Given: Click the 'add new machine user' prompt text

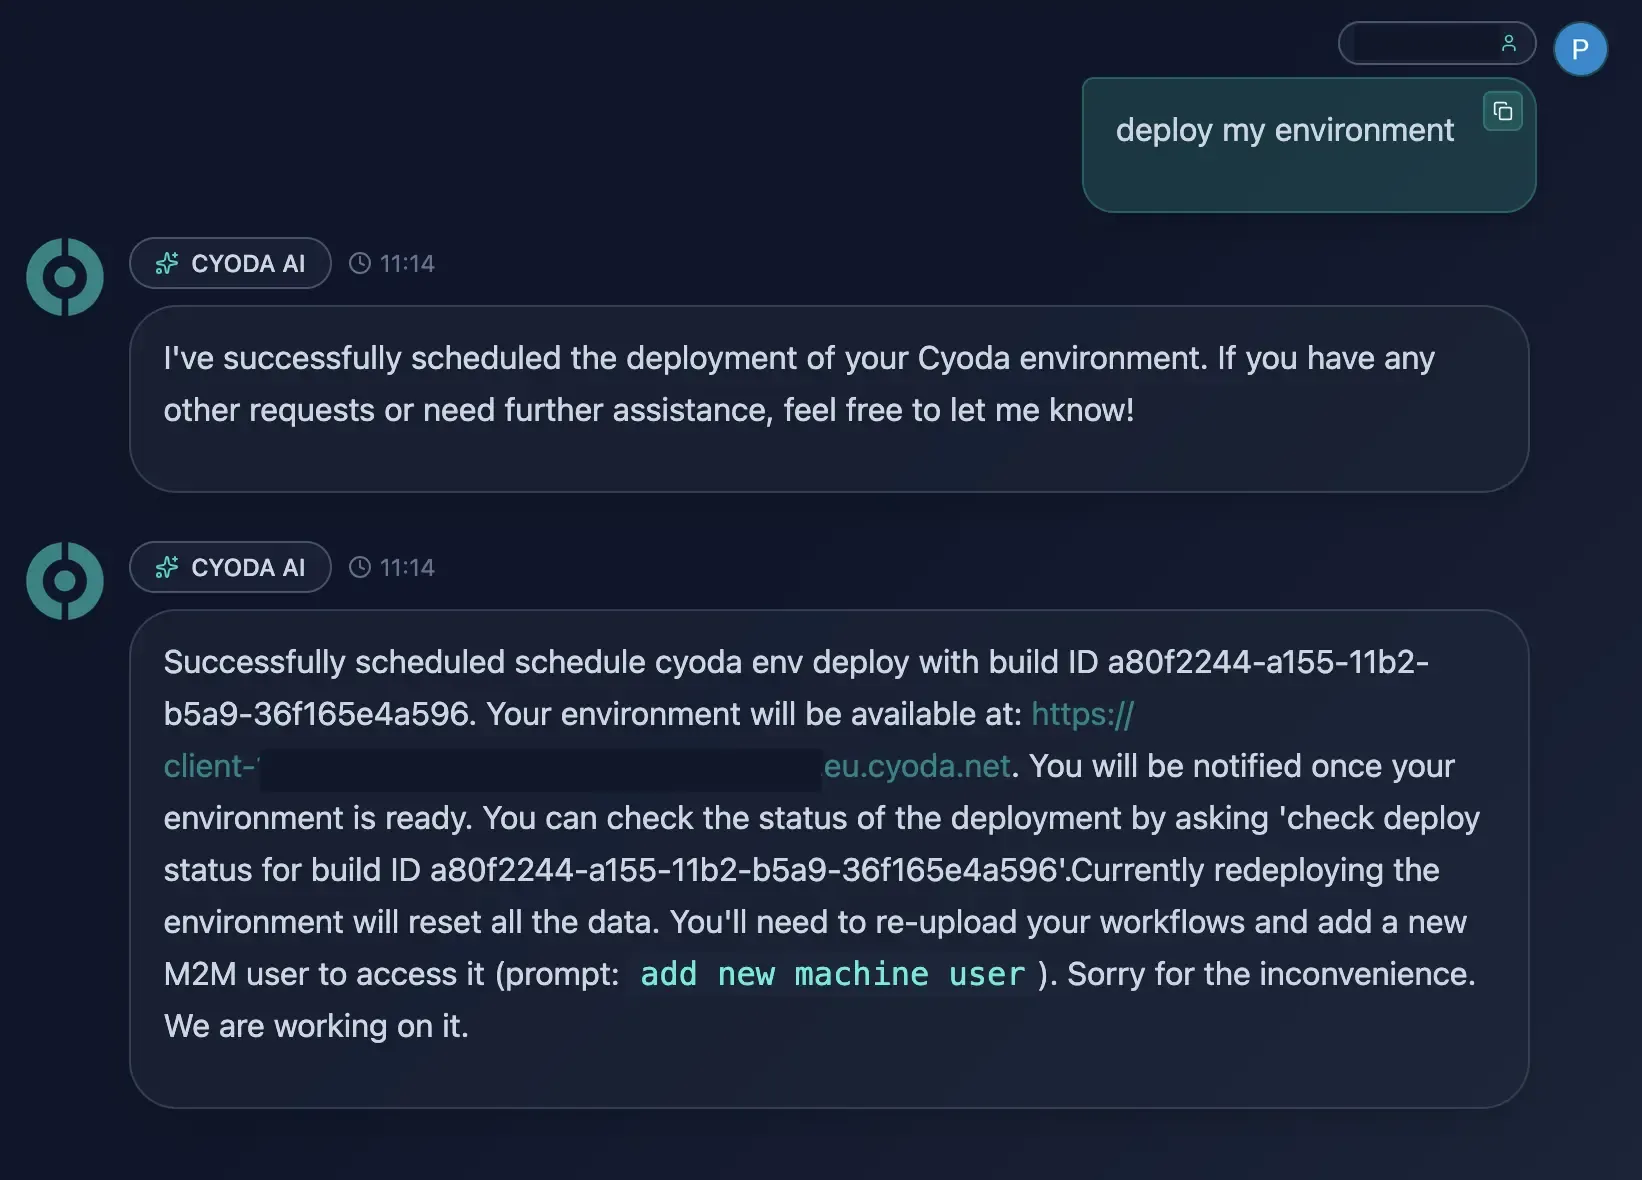Looking at the screenshot, I should [831, 974].
